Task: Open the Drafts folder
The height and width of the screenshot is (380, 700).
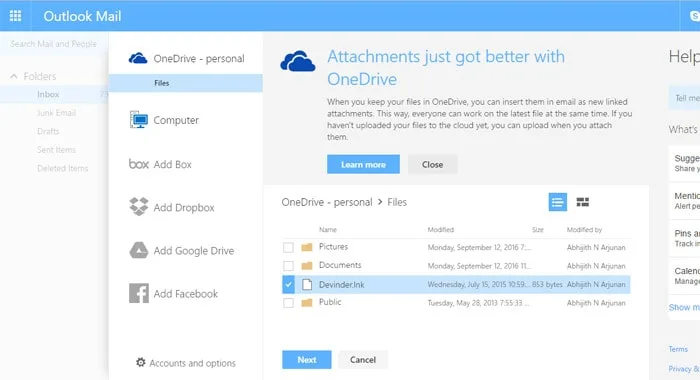Action: (x=48, y=131)
